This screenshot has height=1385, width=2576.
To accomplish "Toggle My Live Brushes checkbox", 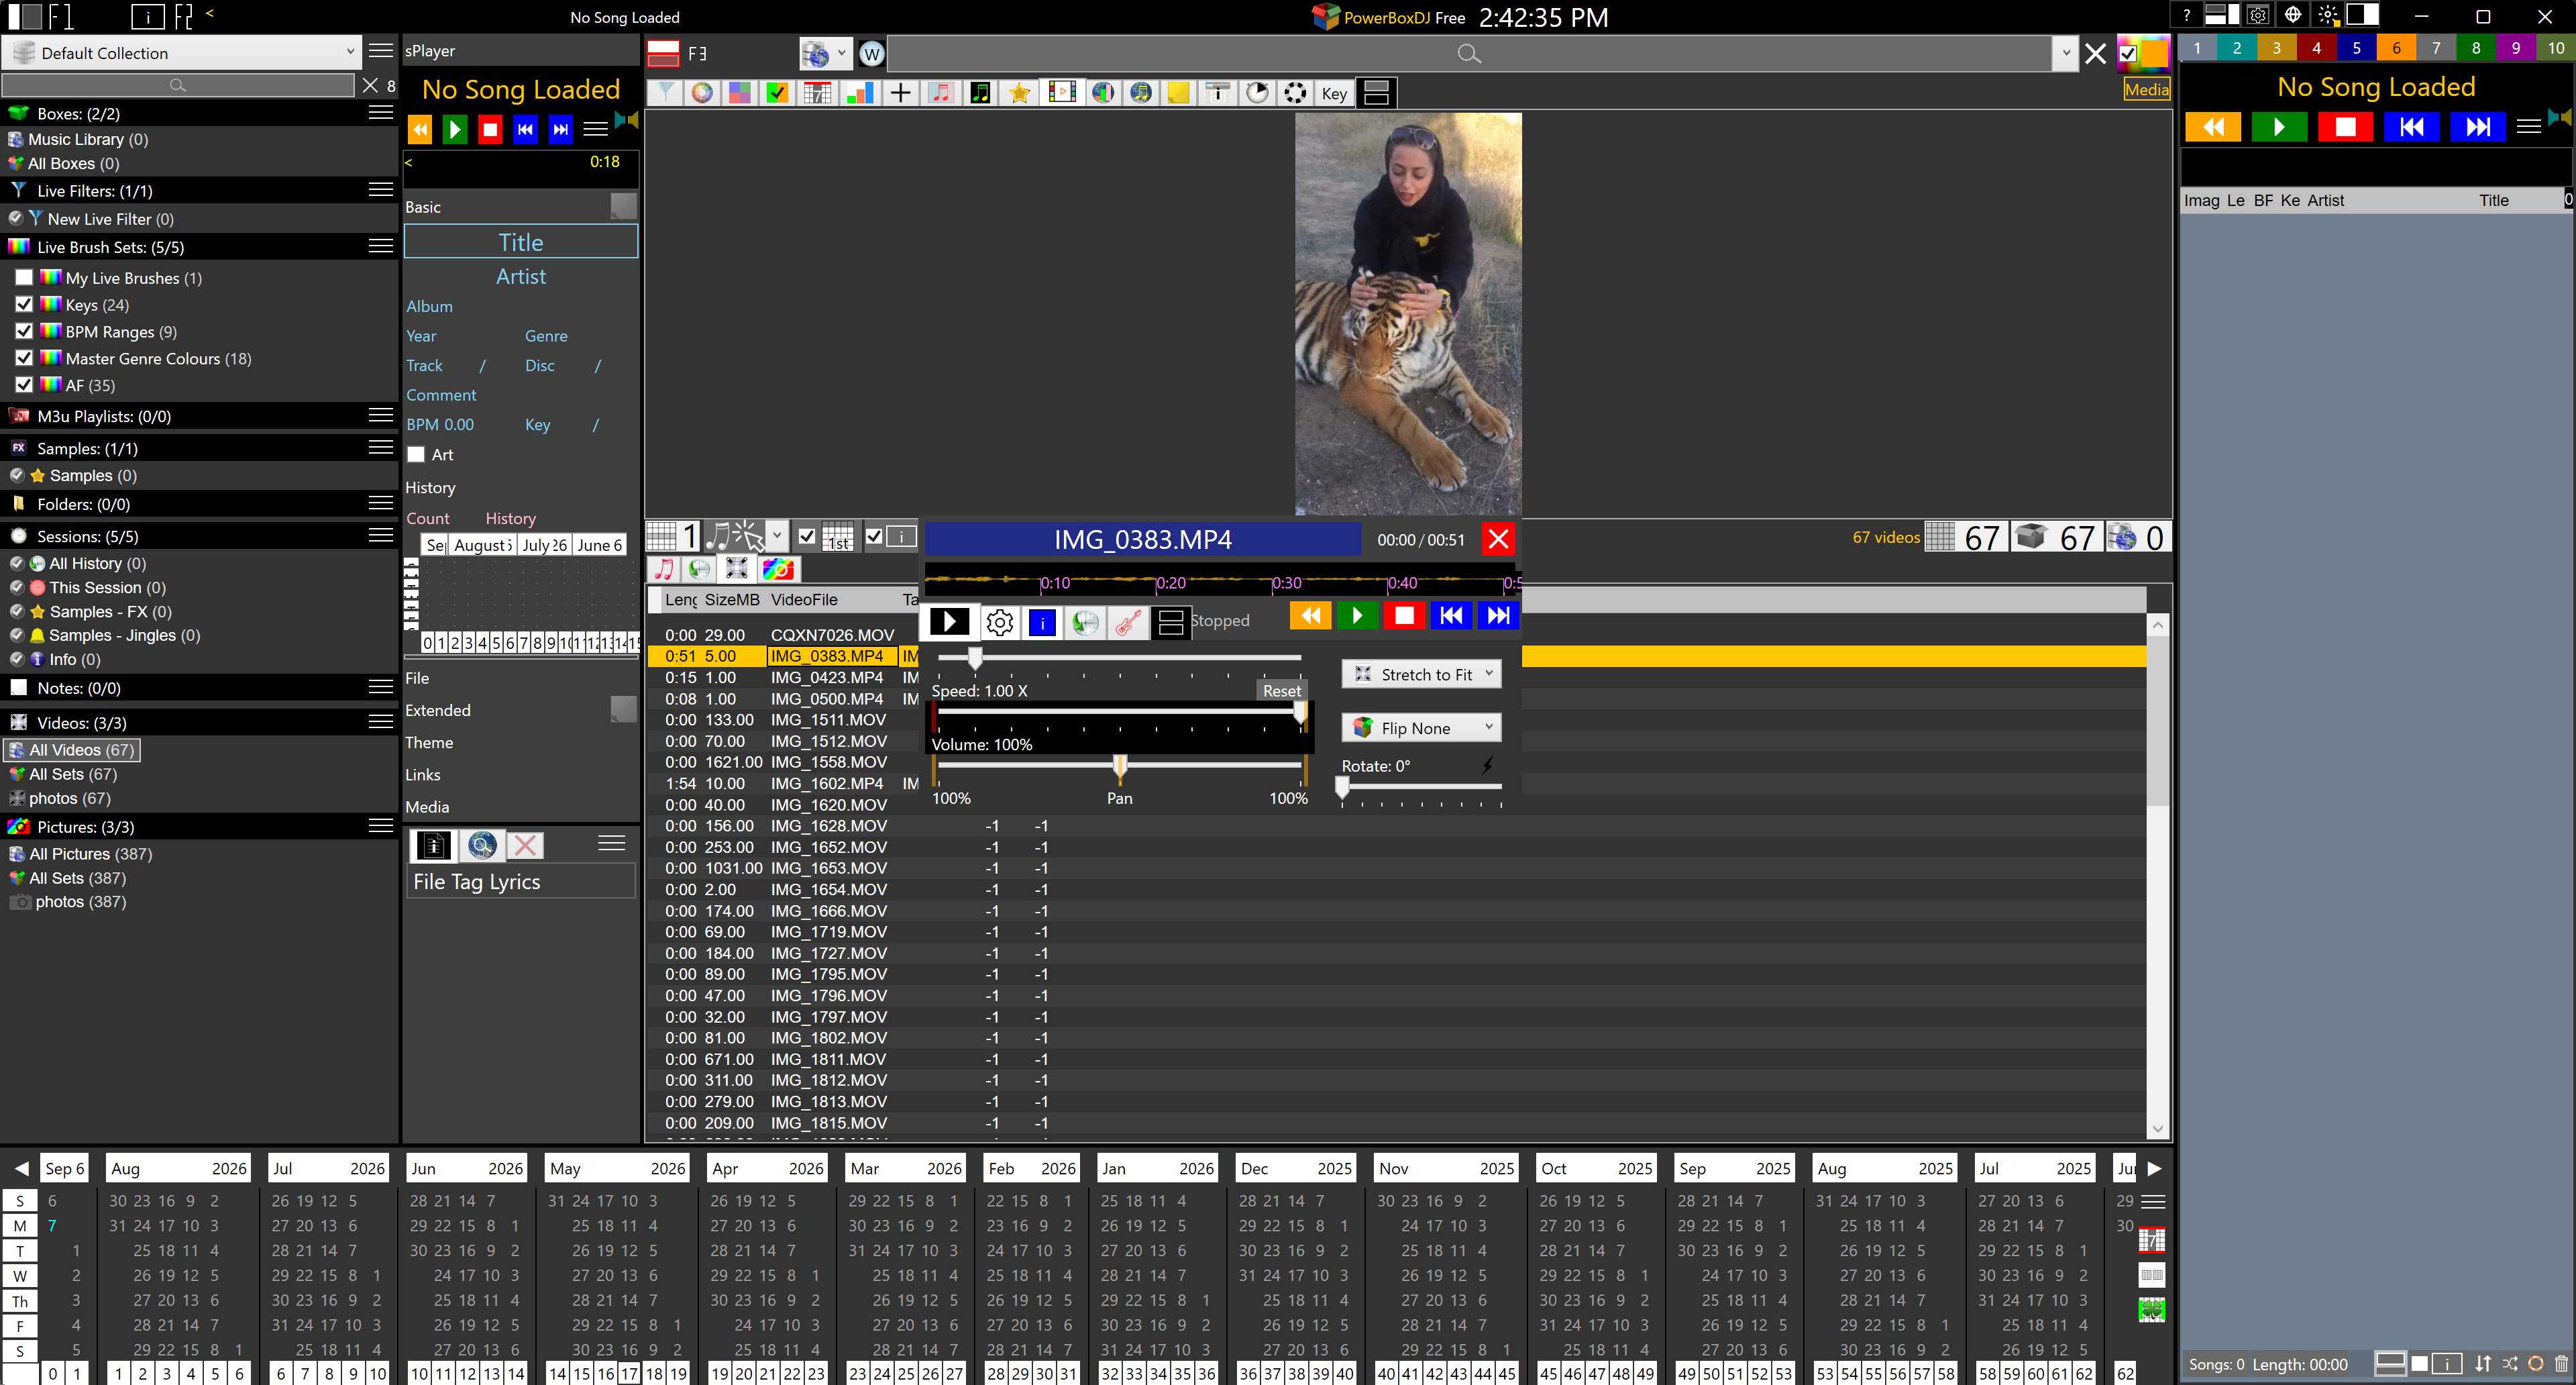I will [24, 278].
